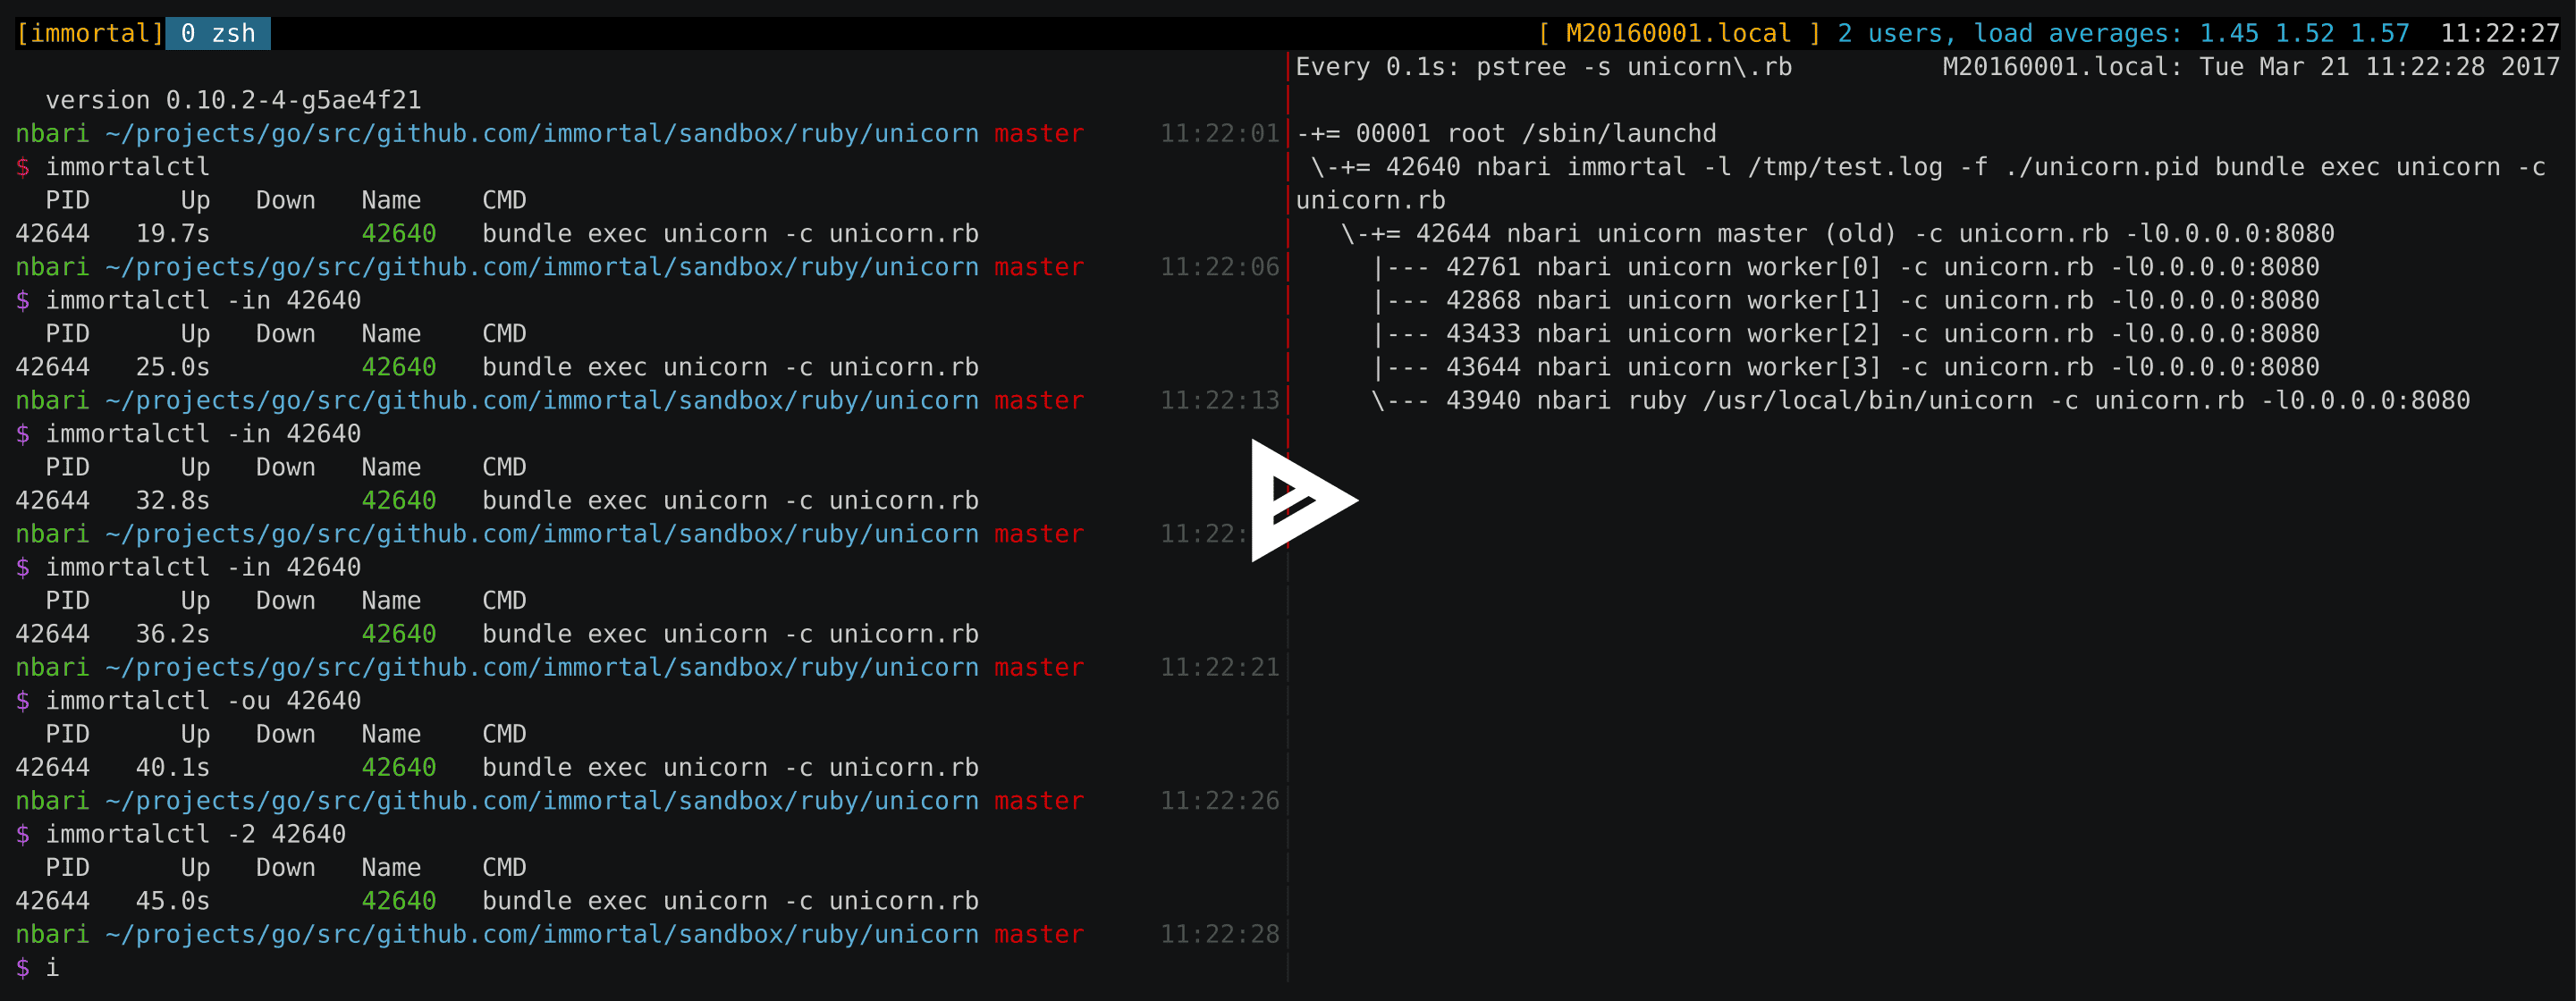Click the uptime value '36.2s'

(x=173, y=634)
